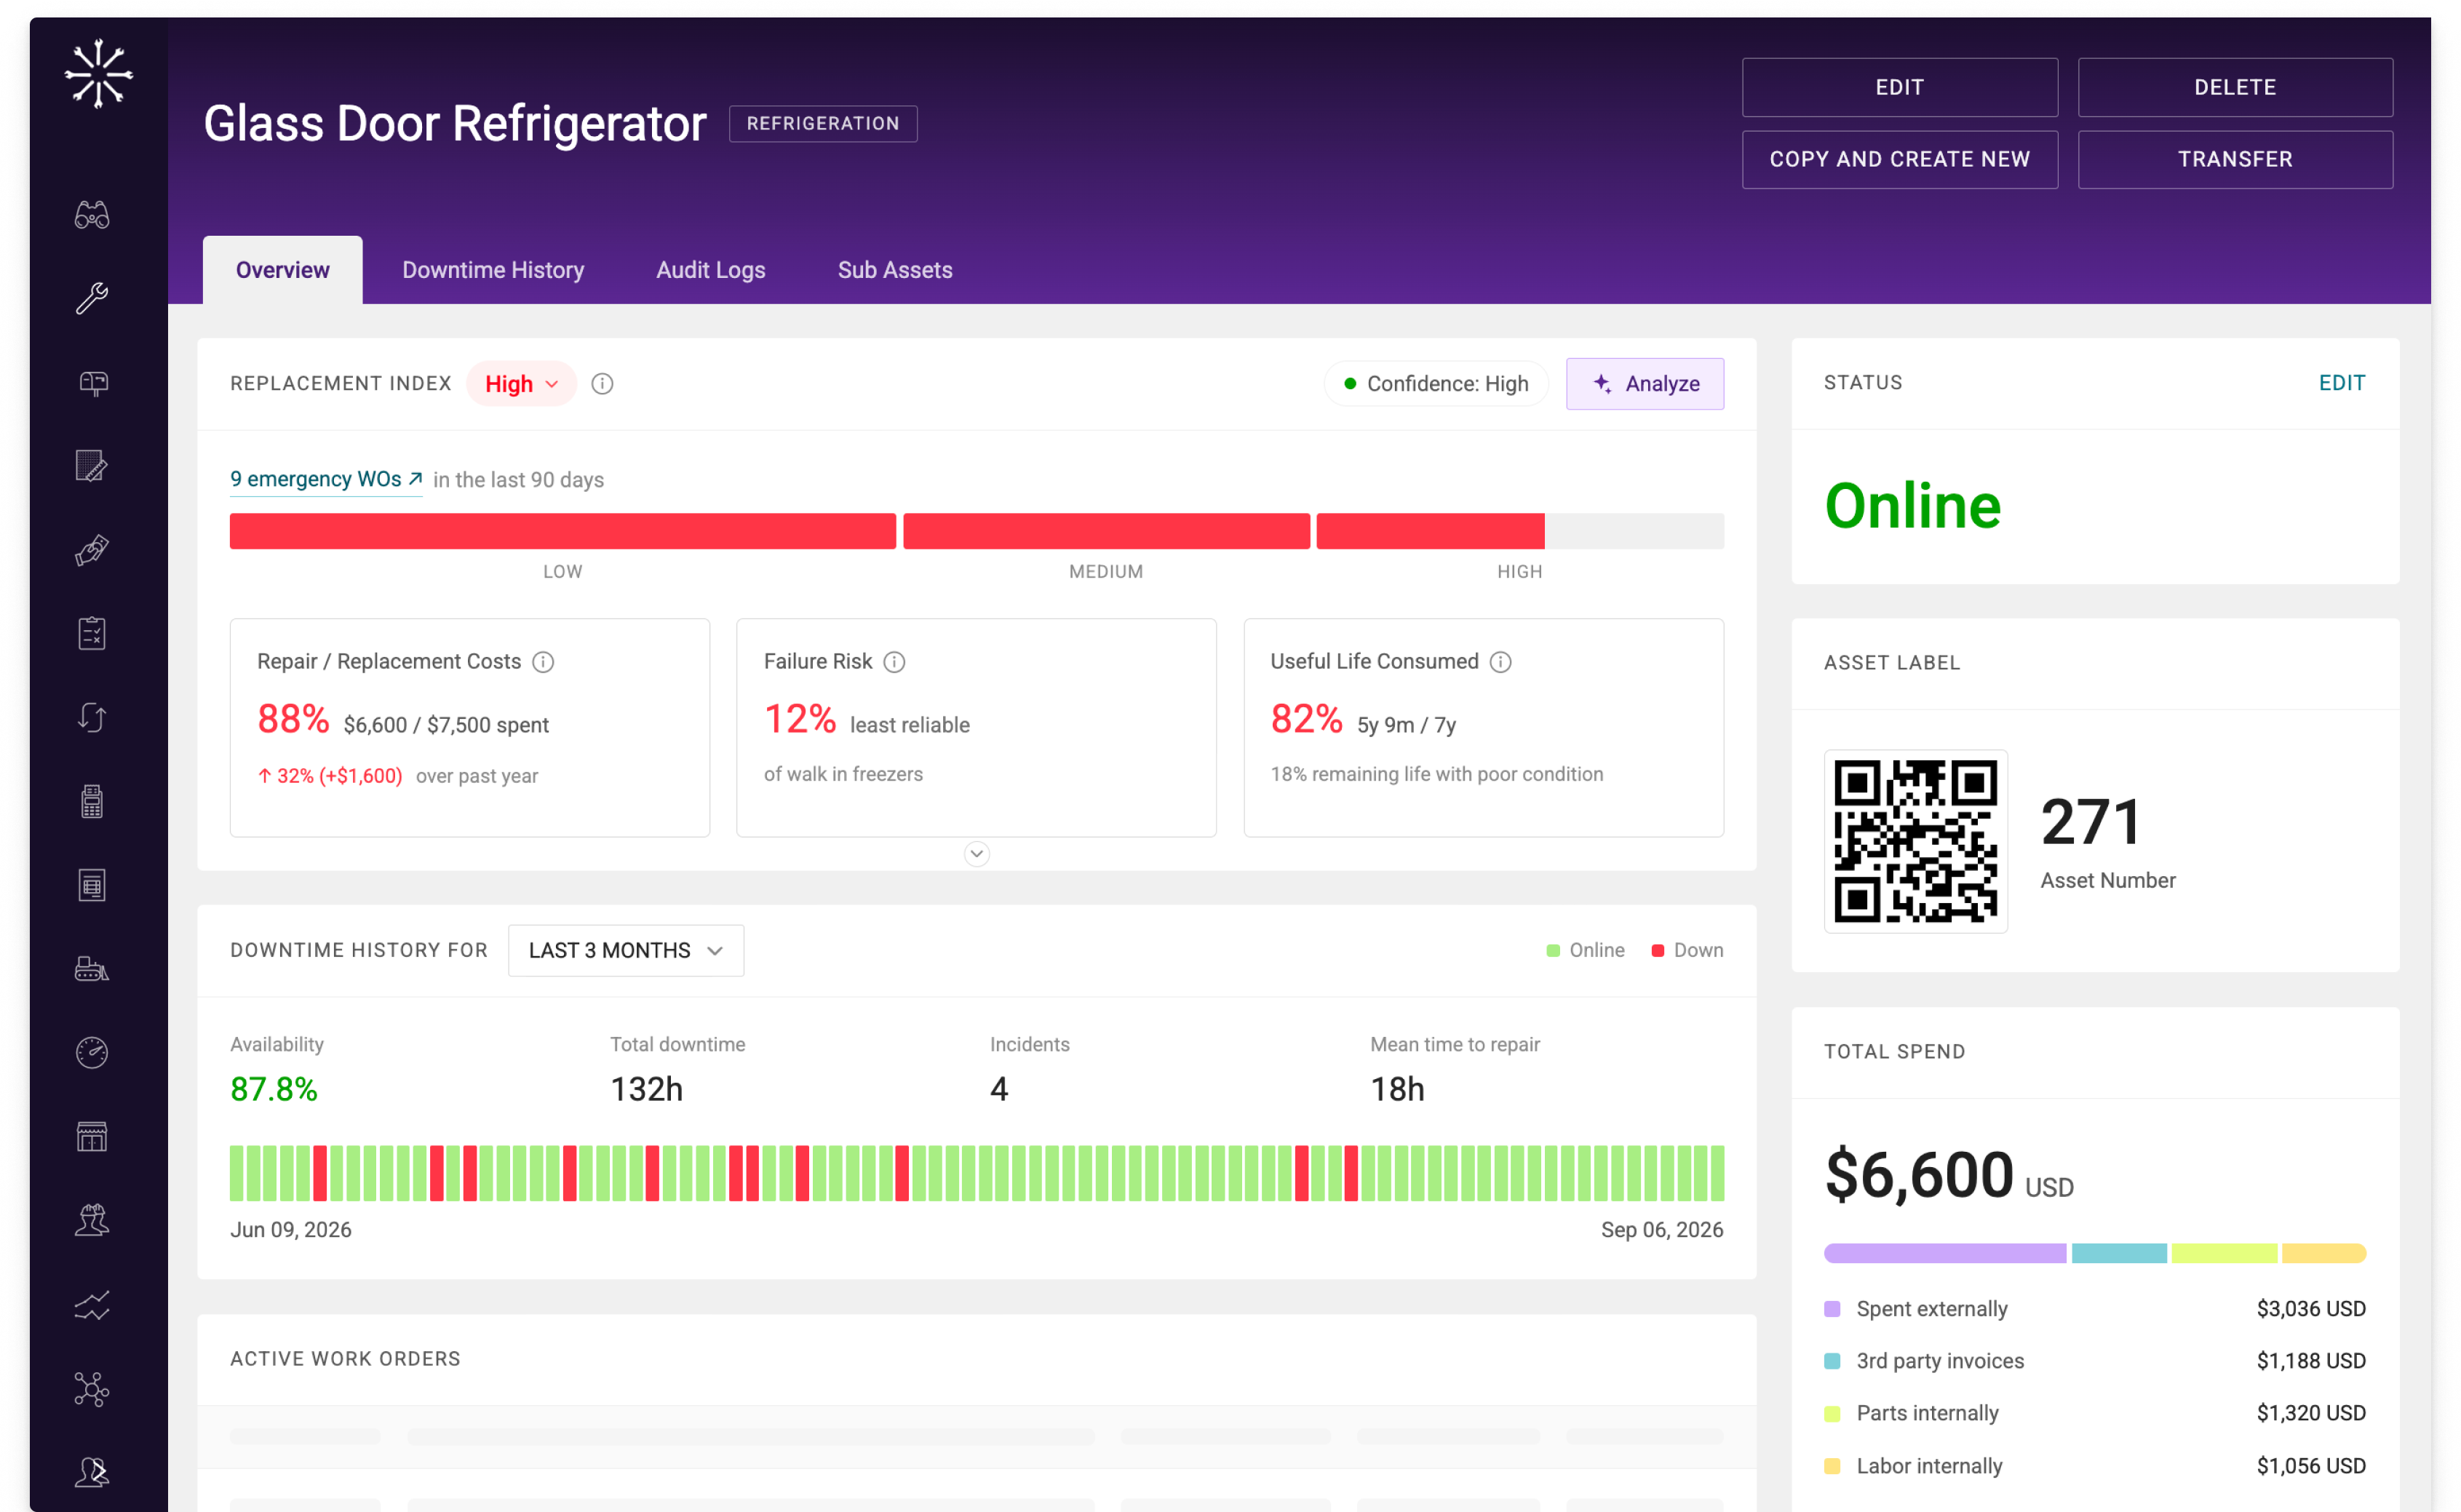Open the gauge meter sidebar icon
This screenshot has width=2461, height=1512.
tap(92, 1052)
